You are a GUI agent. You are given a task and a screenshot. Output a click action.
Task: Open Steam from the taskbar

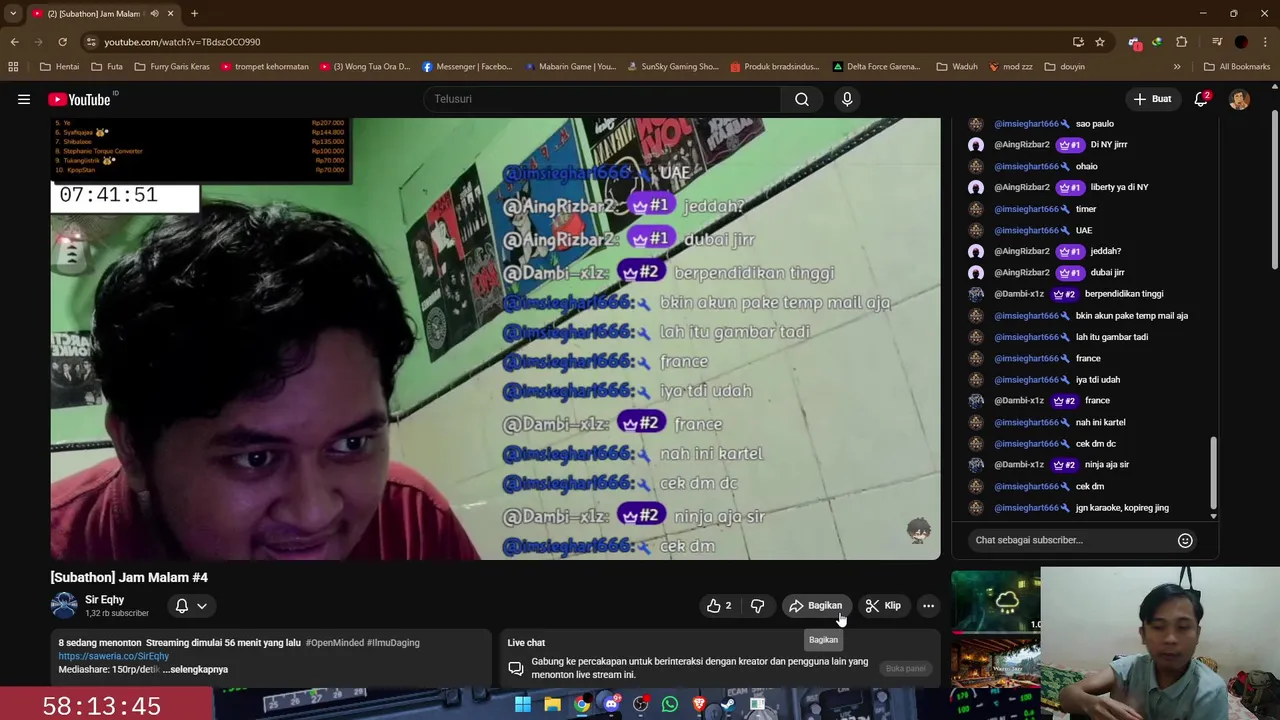click(728, 705)
